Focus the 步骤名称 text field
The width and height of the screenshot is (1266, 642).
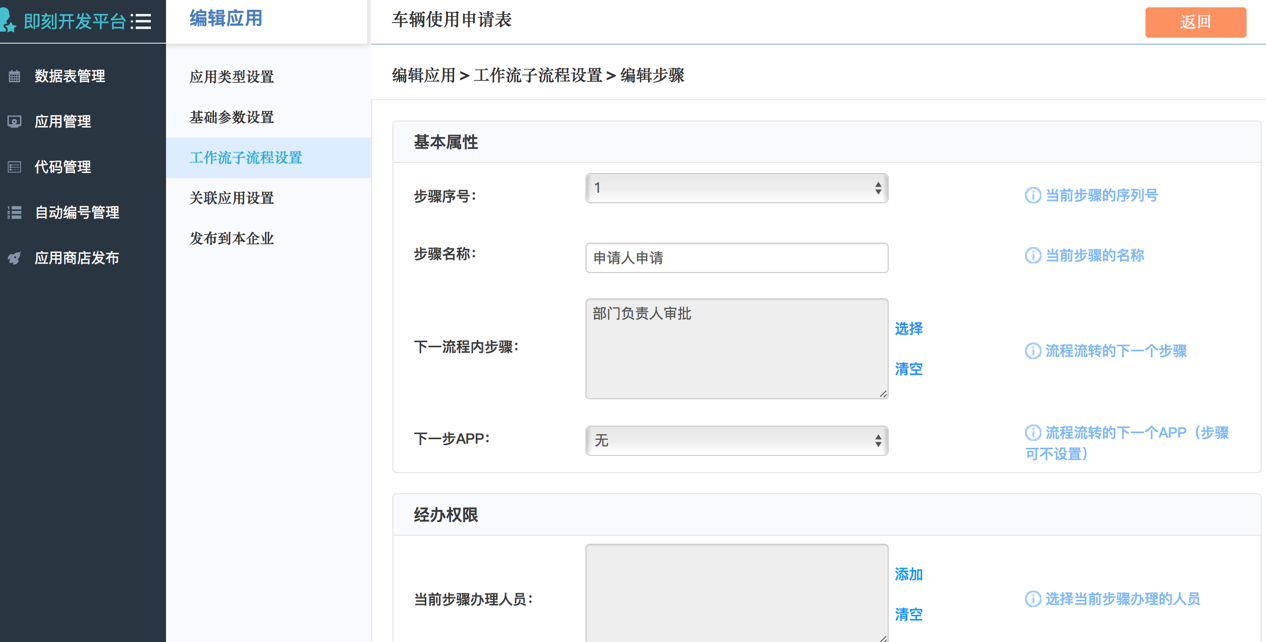coord(736,258)
